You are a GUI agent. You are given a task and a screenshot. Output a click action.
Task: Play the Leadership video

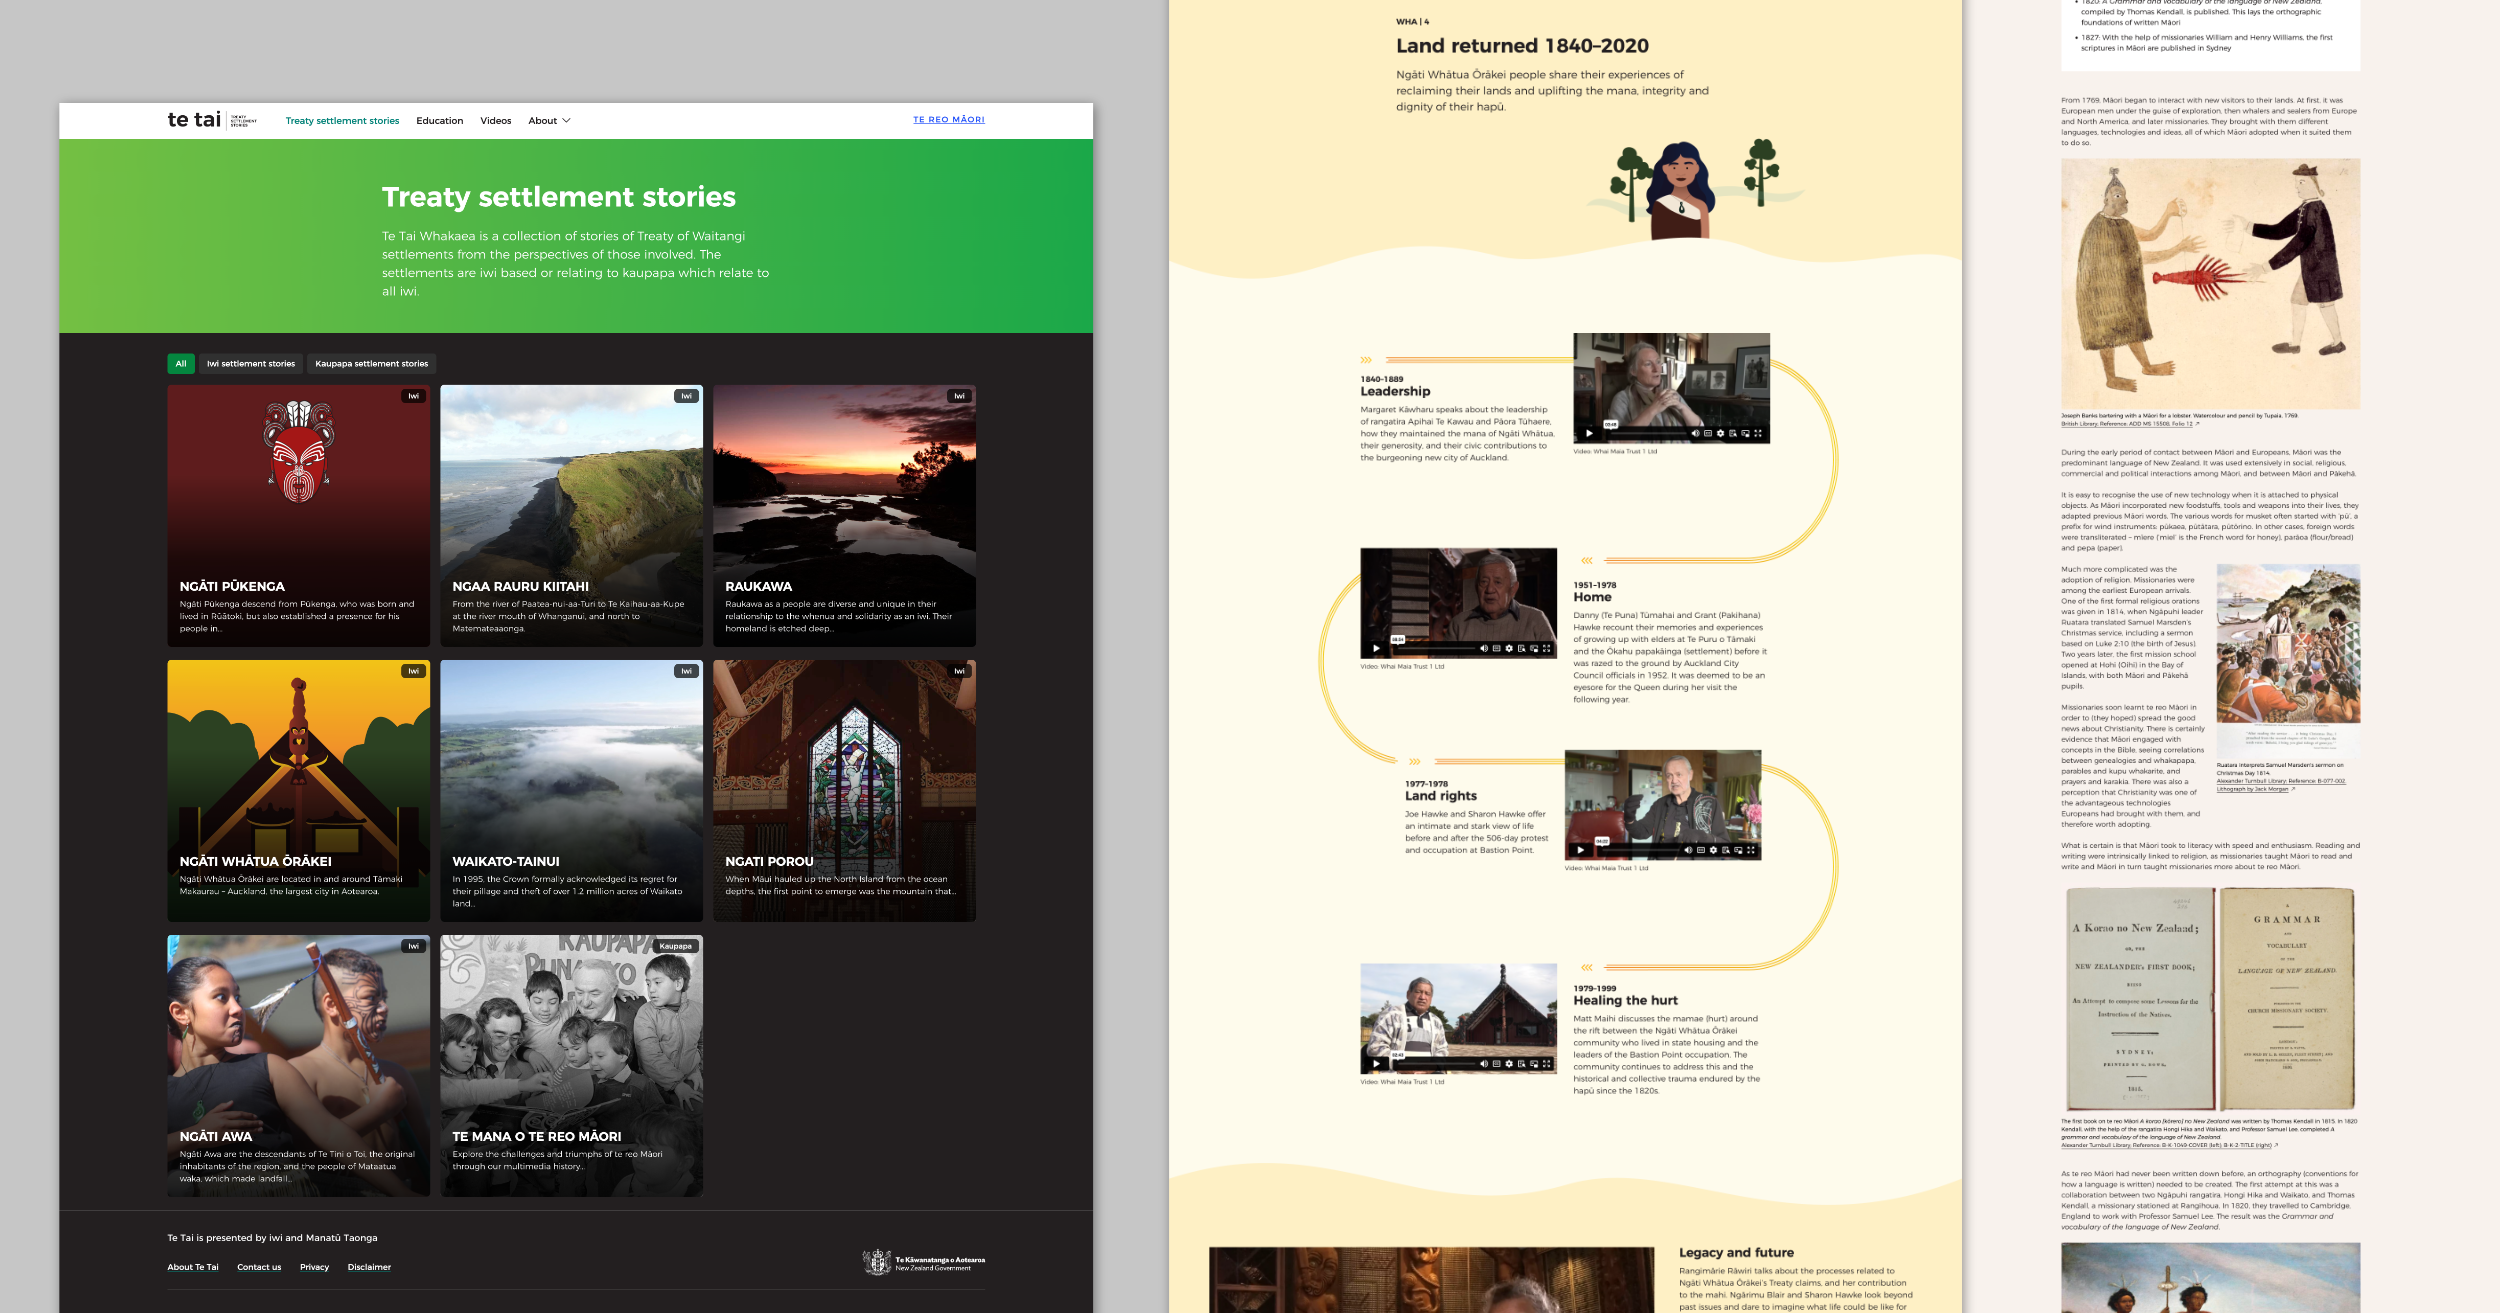point(1589,433)
